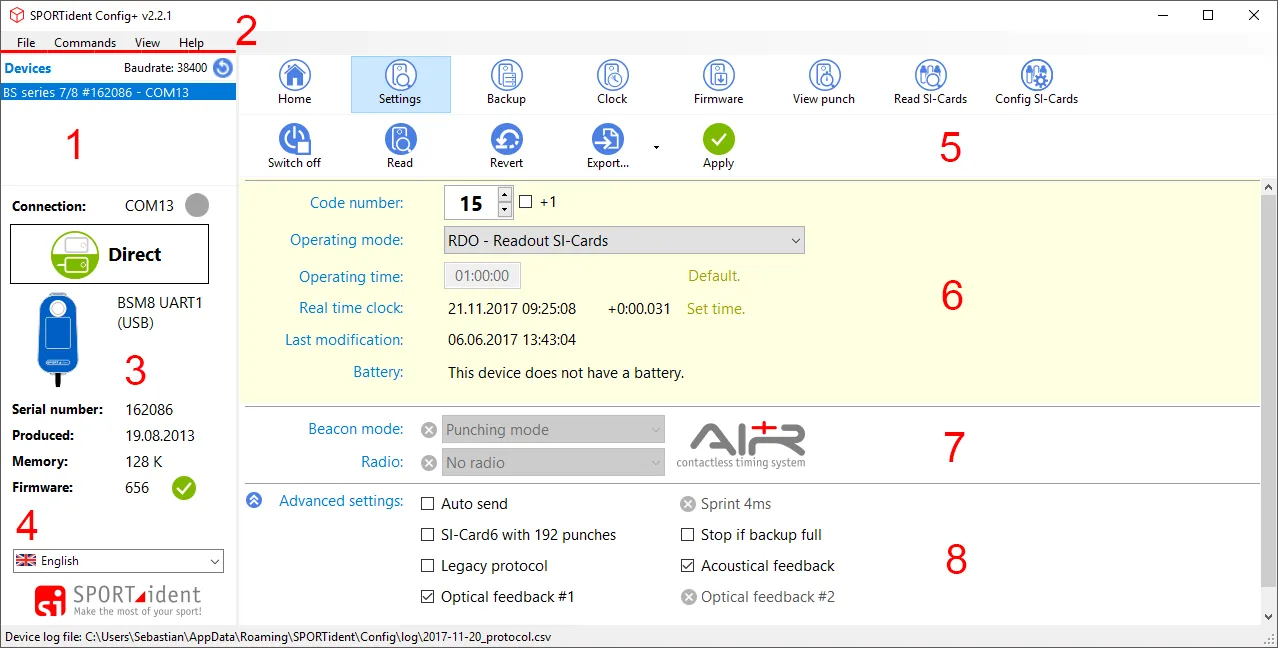Viewport: 1278px width, 648px height.
Task: Open Config SI-Cards tool
Action: (x=1036, y=75)
